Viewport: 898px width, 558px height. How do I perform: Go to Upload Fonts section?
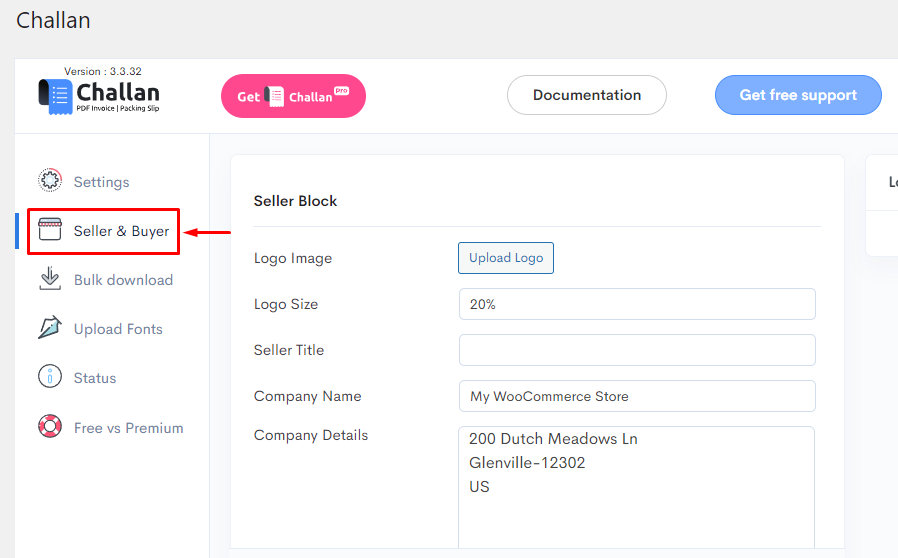coord(118,329)
